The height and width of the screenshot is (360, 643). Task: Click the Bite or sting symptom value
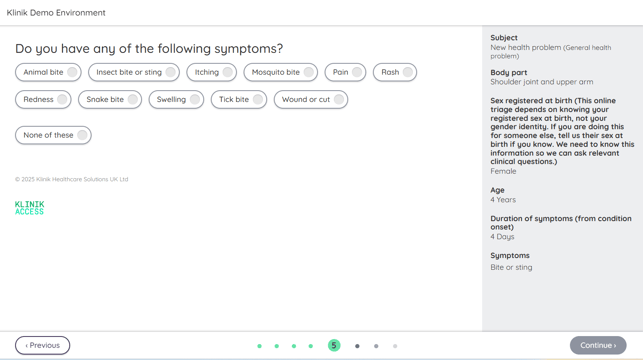(x=511, y=267)
